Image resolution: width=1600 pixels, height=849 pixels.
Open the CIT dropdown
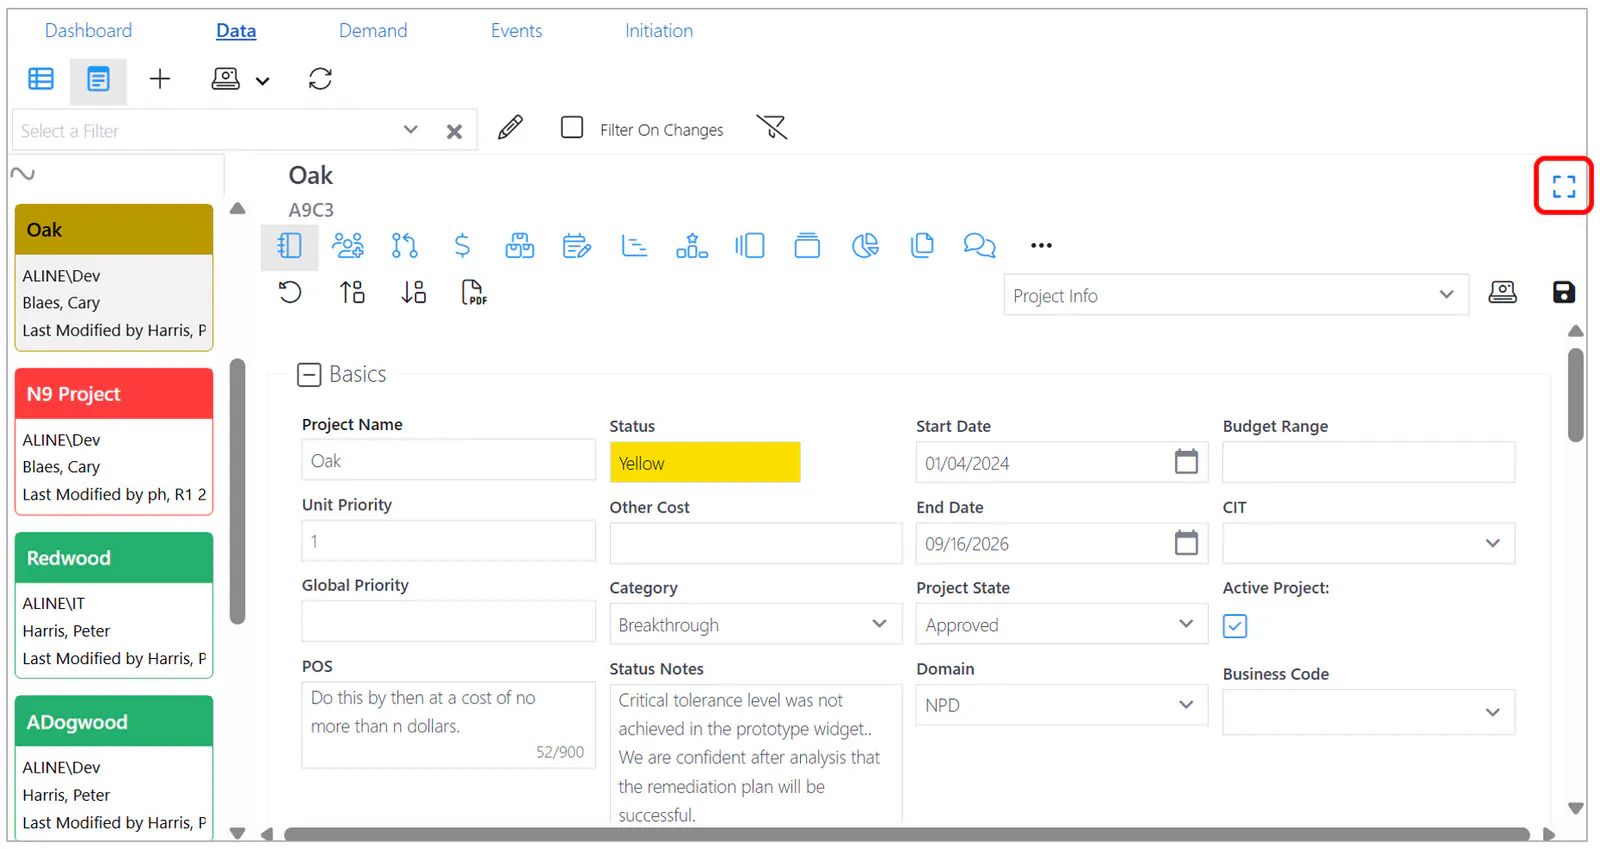tap(1368, 543)
